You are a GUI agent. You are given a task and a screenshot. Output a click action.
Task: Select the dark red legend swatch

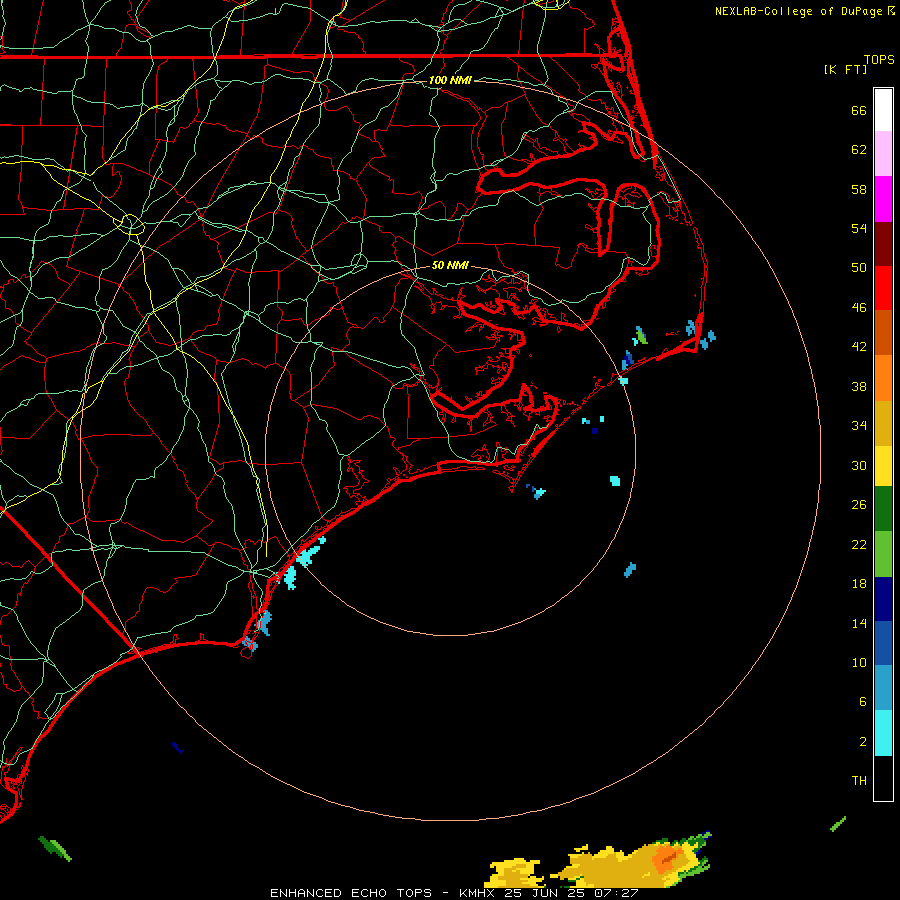click(883, 244)
